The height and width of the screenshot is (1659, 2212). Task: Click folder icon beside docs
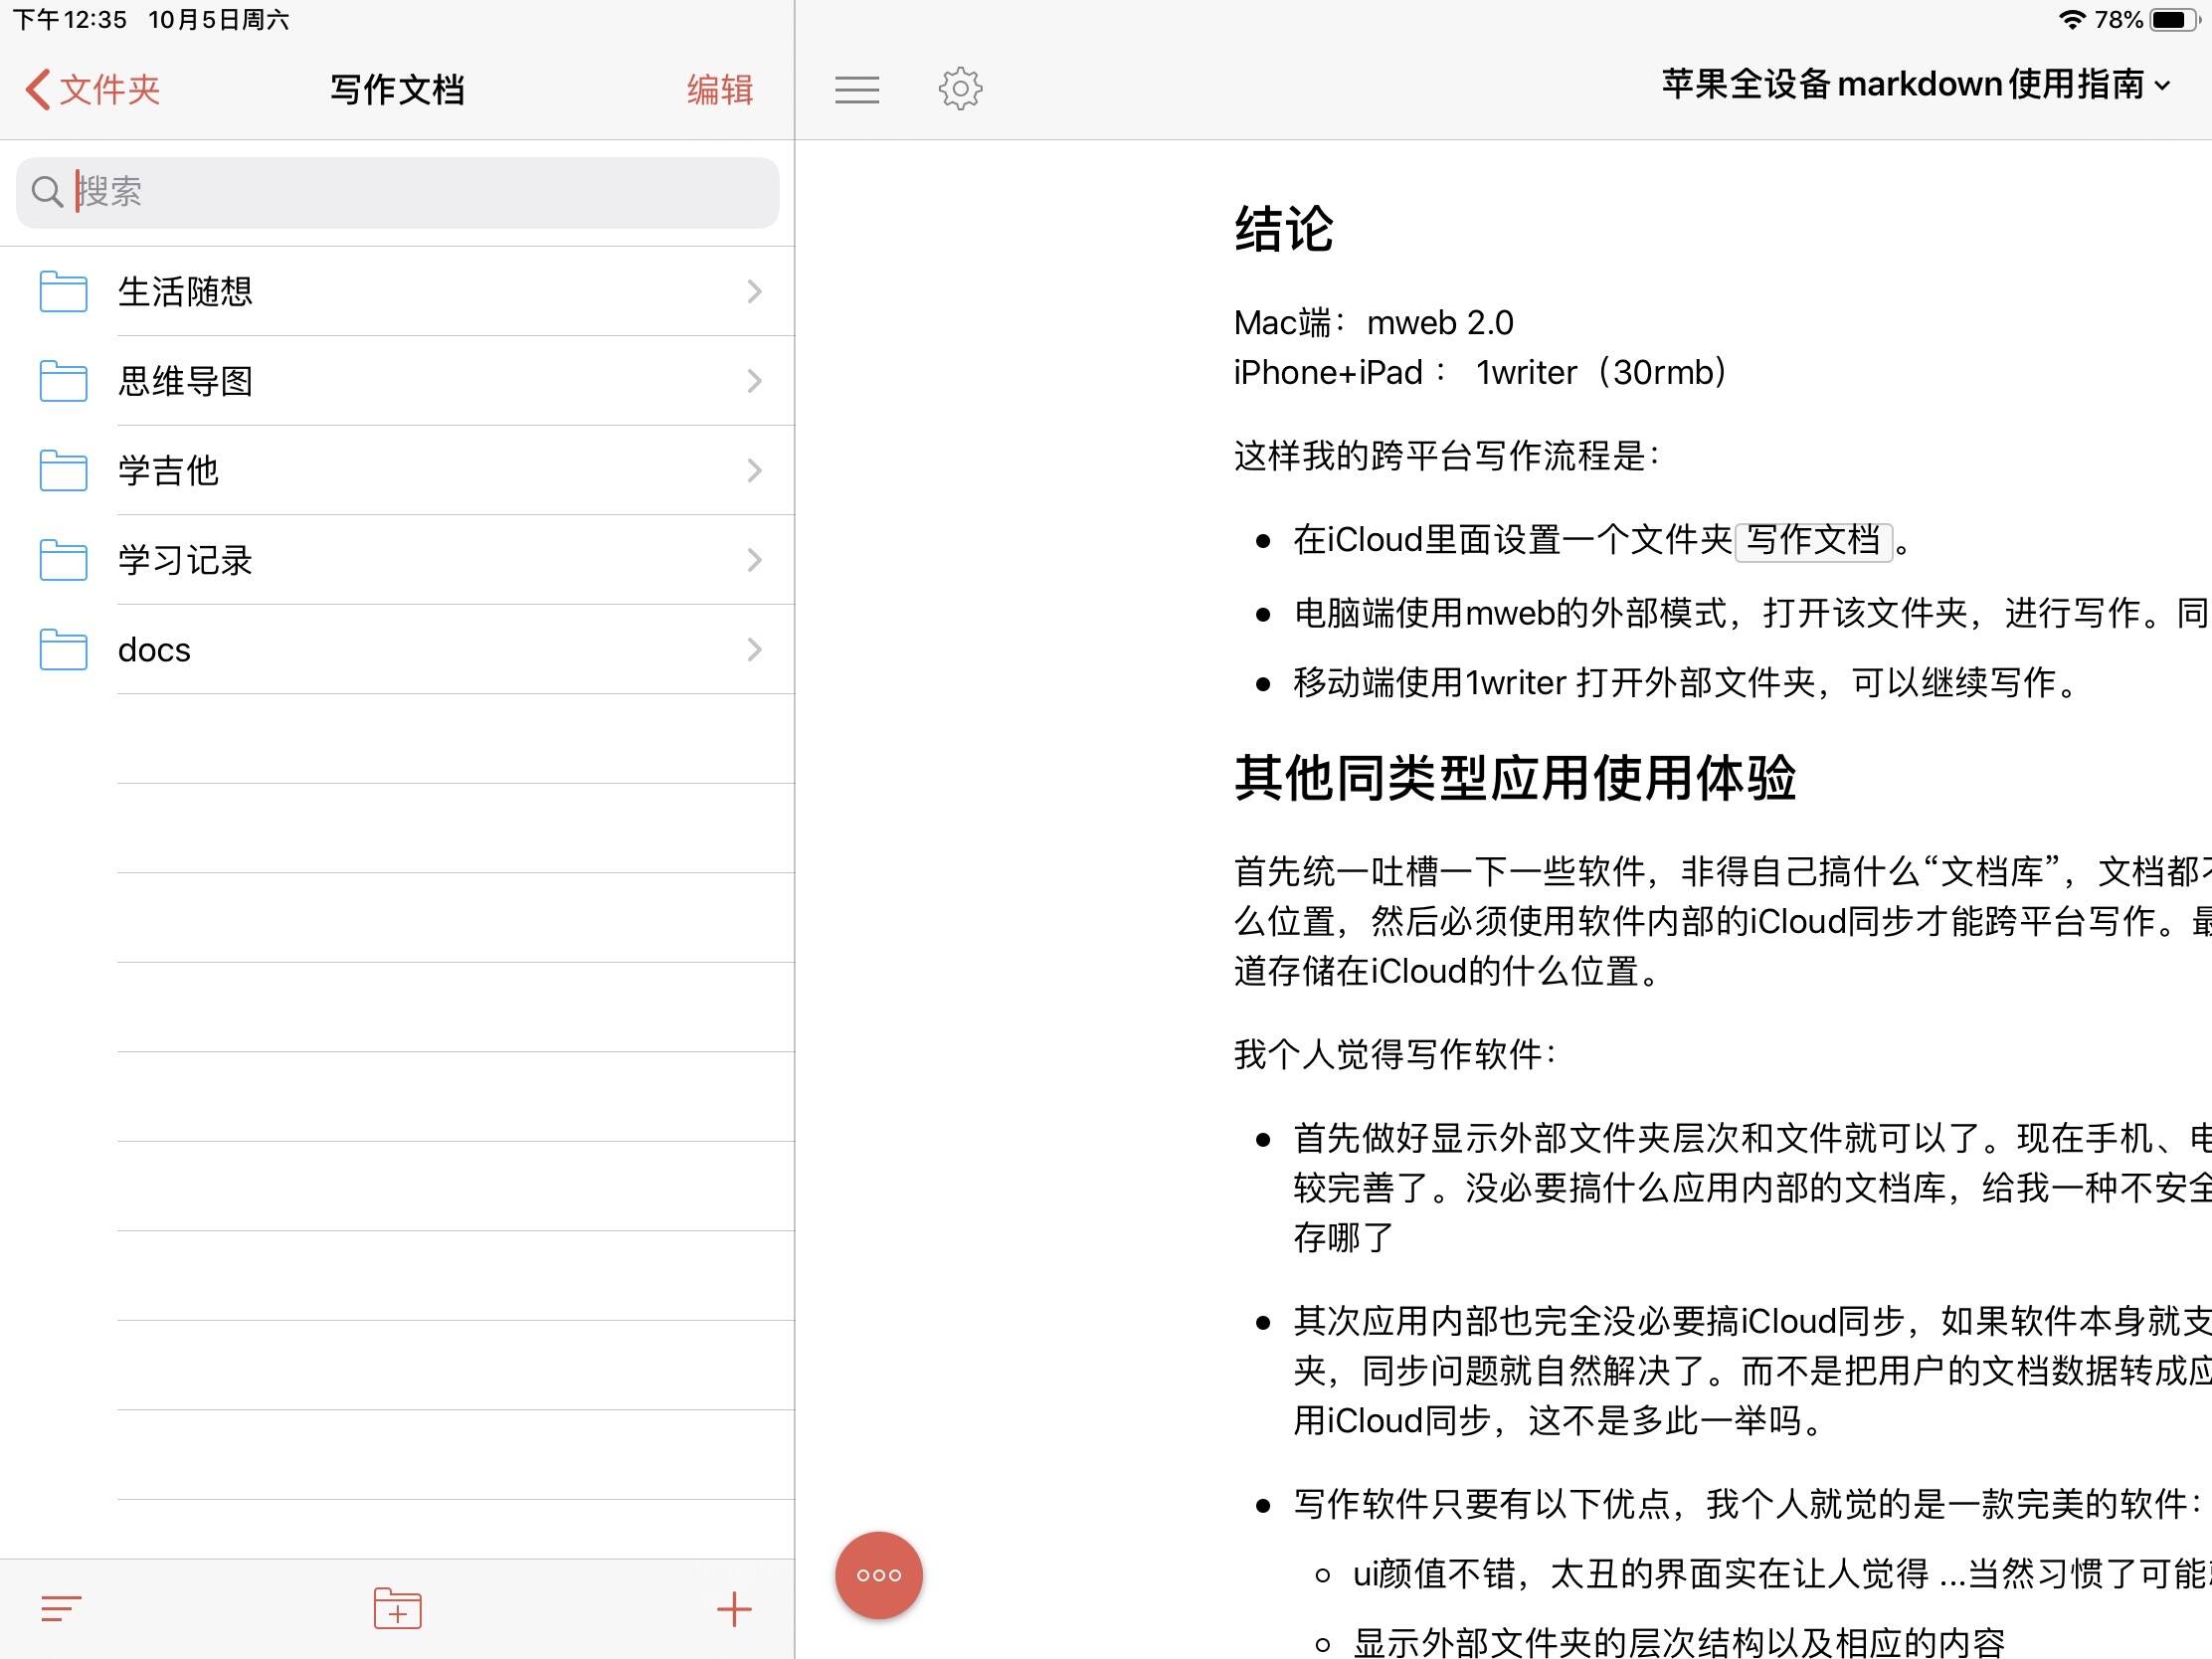[63, 649]
